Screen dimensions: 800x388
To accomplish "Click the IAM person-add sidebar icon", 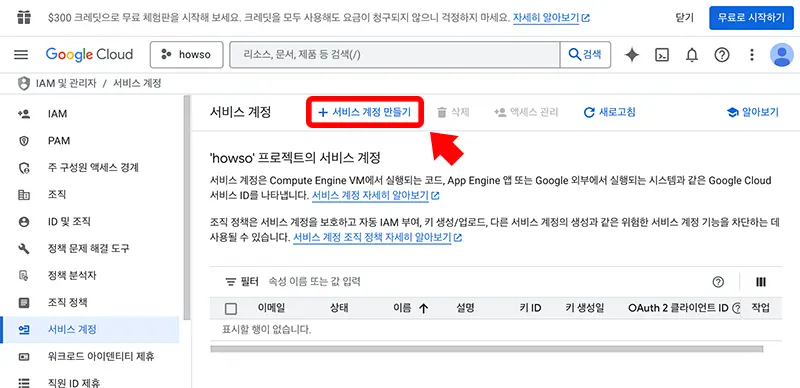I will 23,114.
